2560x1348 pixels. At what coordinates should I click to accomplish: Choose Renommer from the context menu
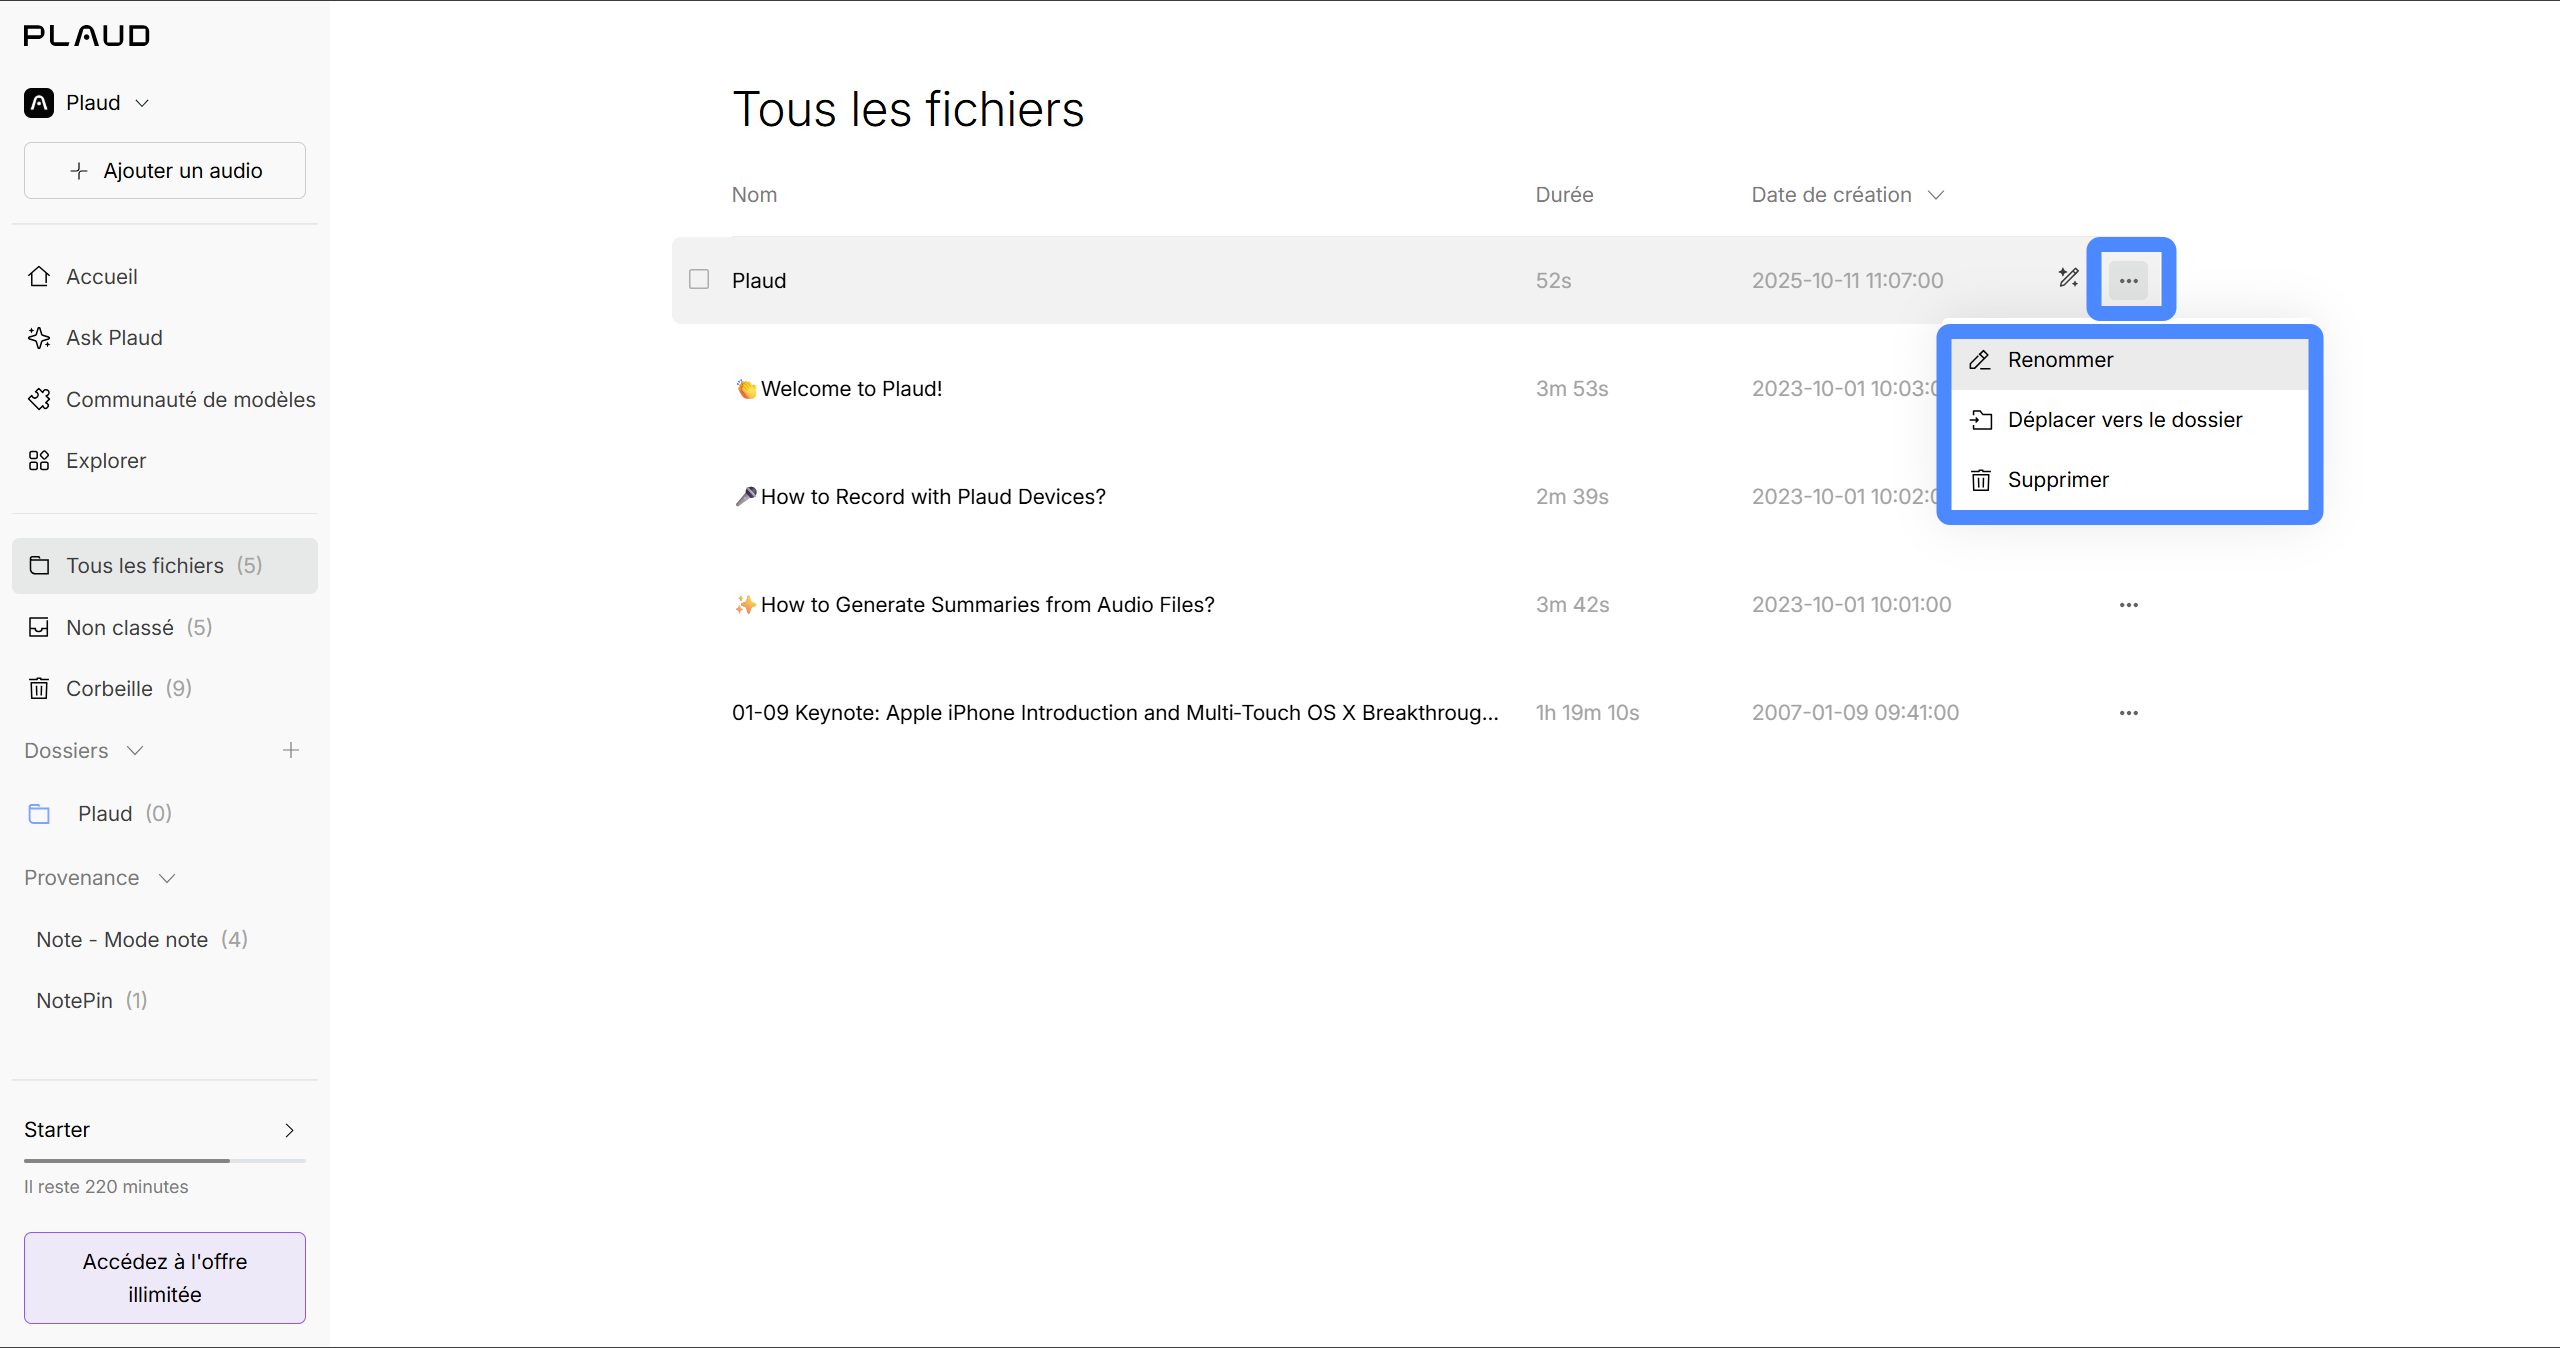[x=2130, y=360]
